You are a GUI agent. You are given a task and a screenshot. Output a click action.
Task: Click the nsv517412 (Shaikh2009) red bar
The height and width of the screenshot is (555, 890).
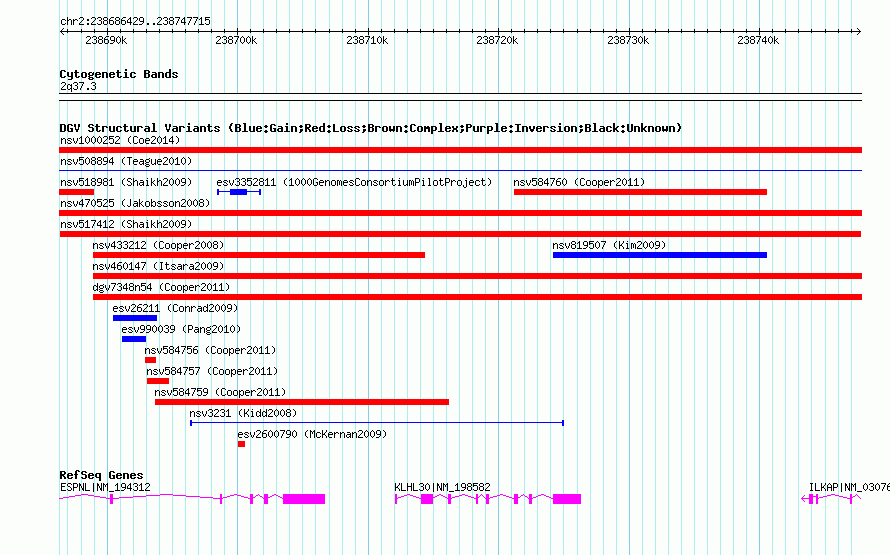coord(460,234)
